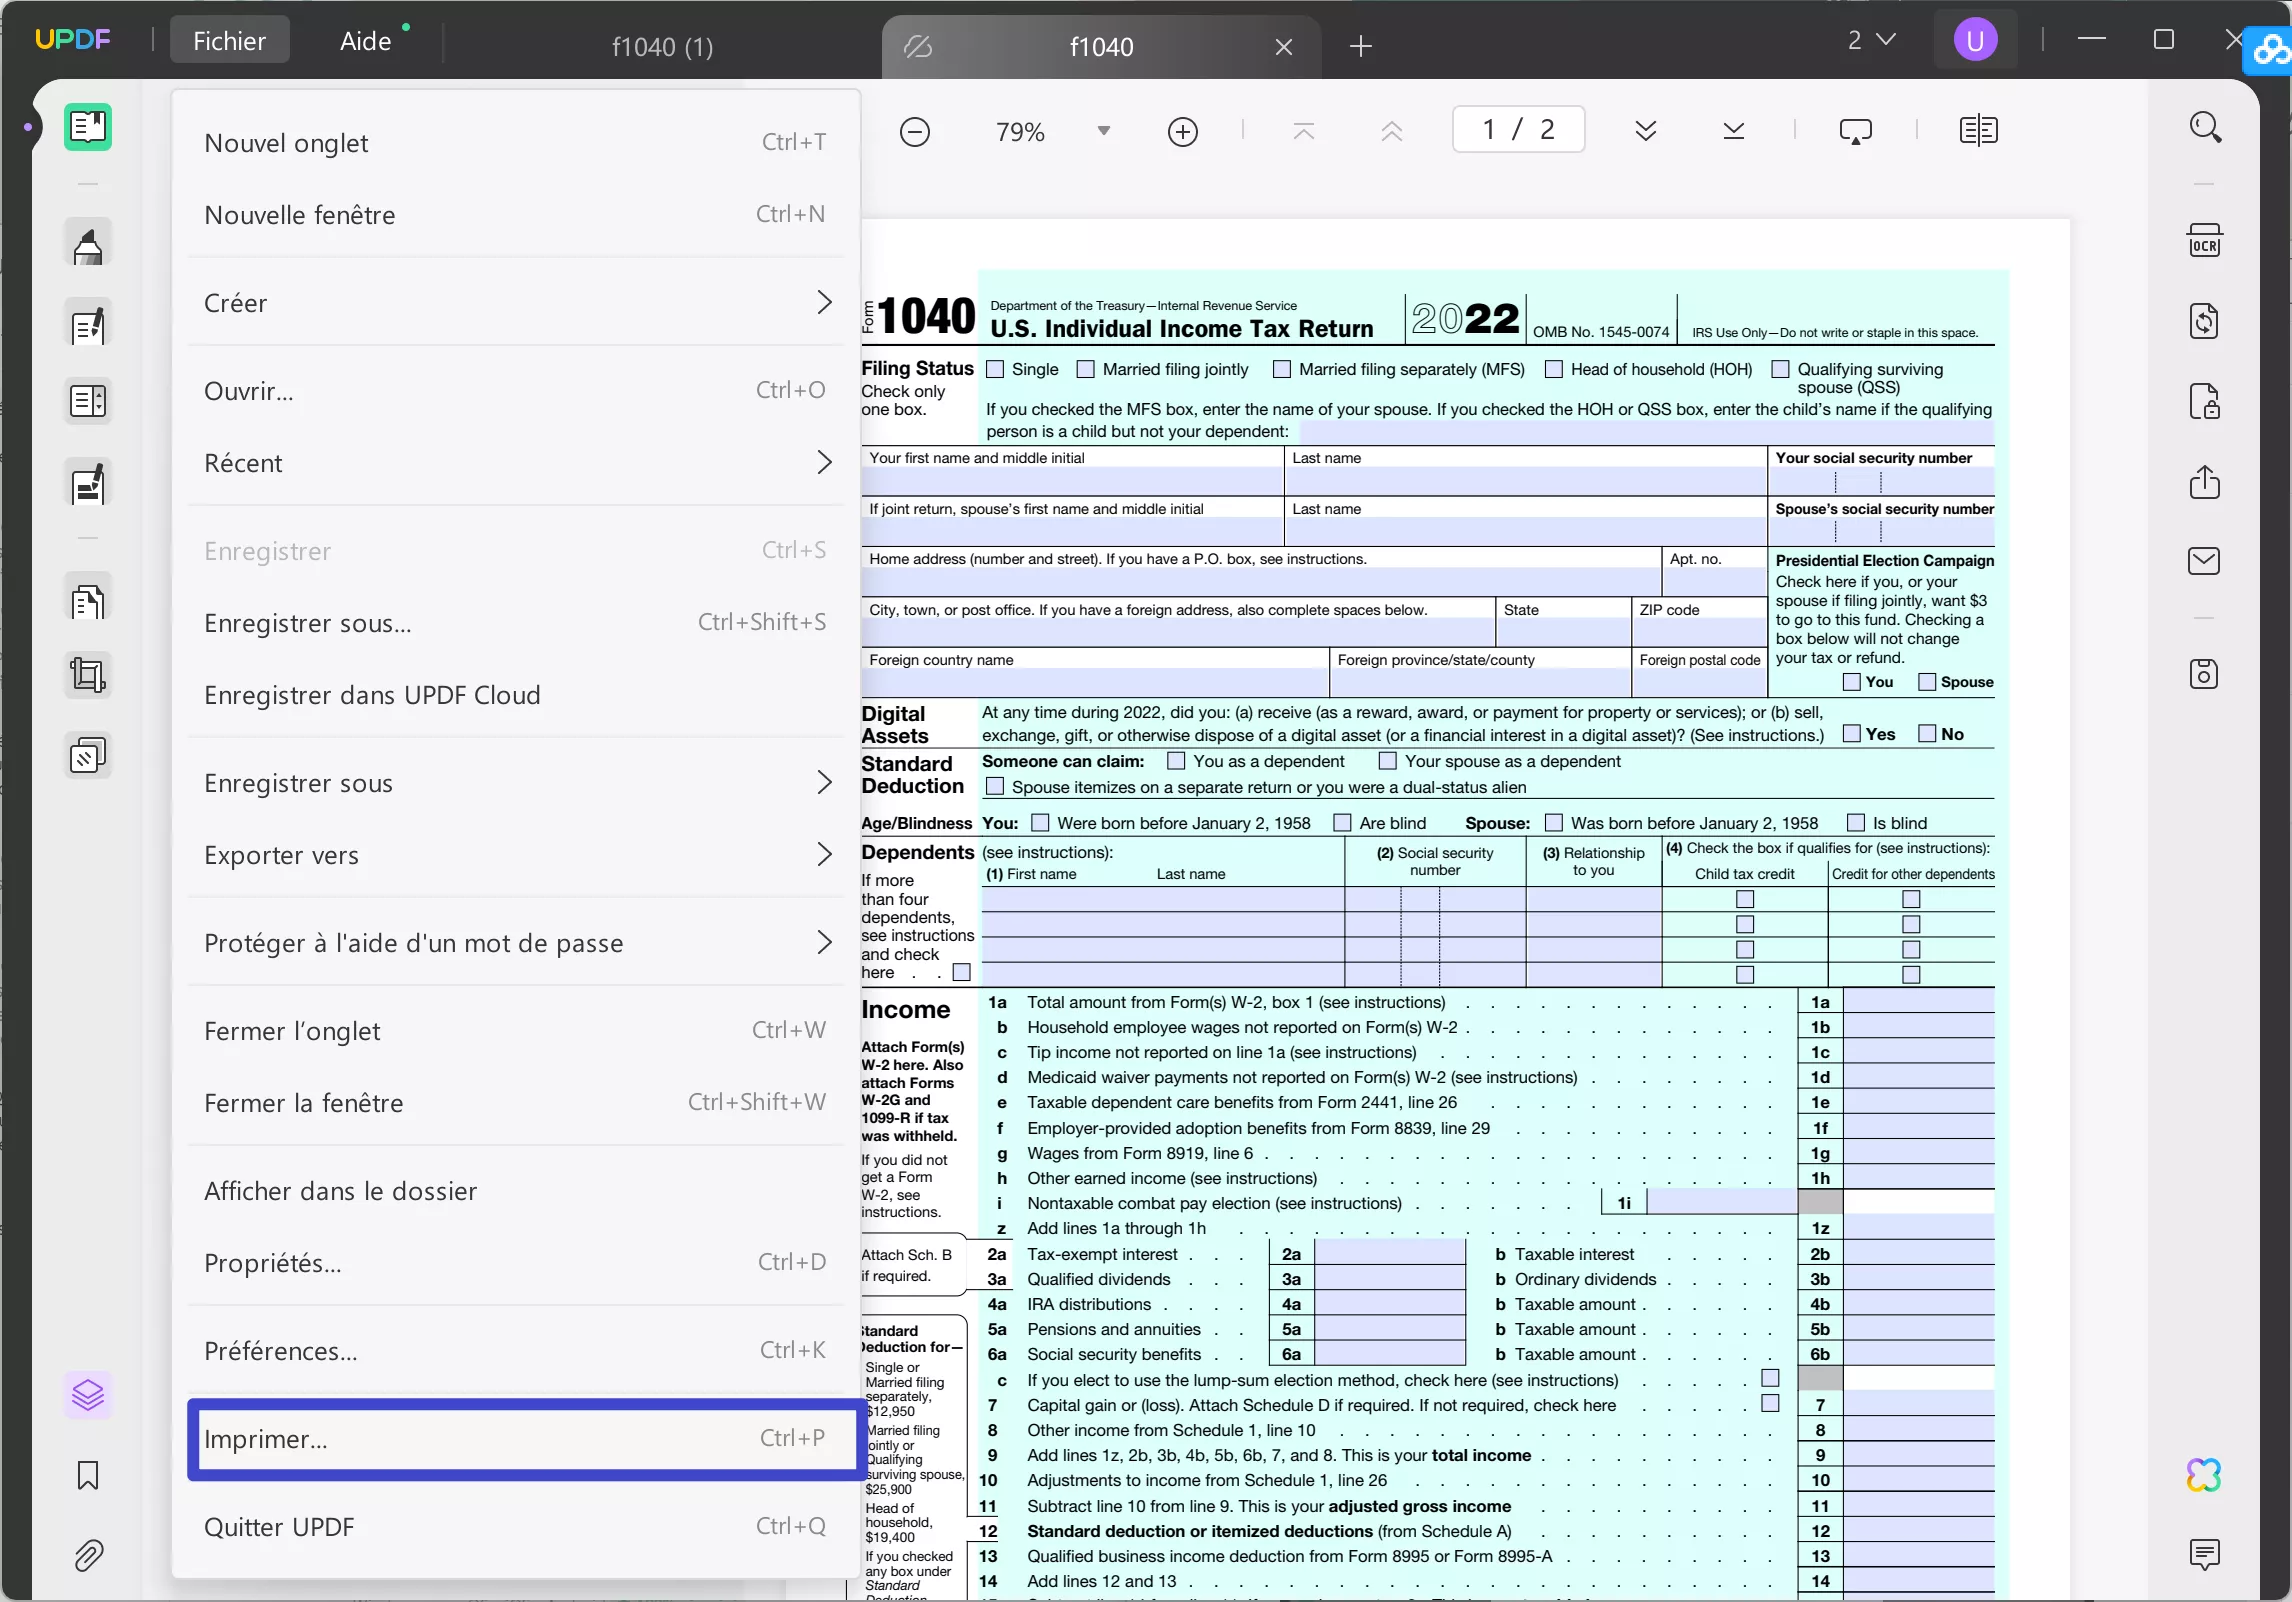Check the Single filing status box
This screenshot has width=2292, height=1602.
point(996,369)
